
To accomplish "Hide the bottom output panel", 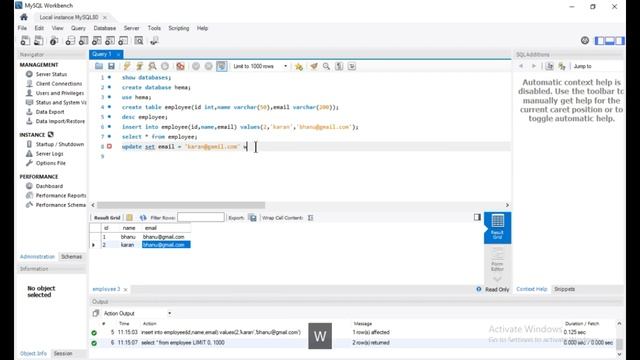I will (x=609, y=40).
